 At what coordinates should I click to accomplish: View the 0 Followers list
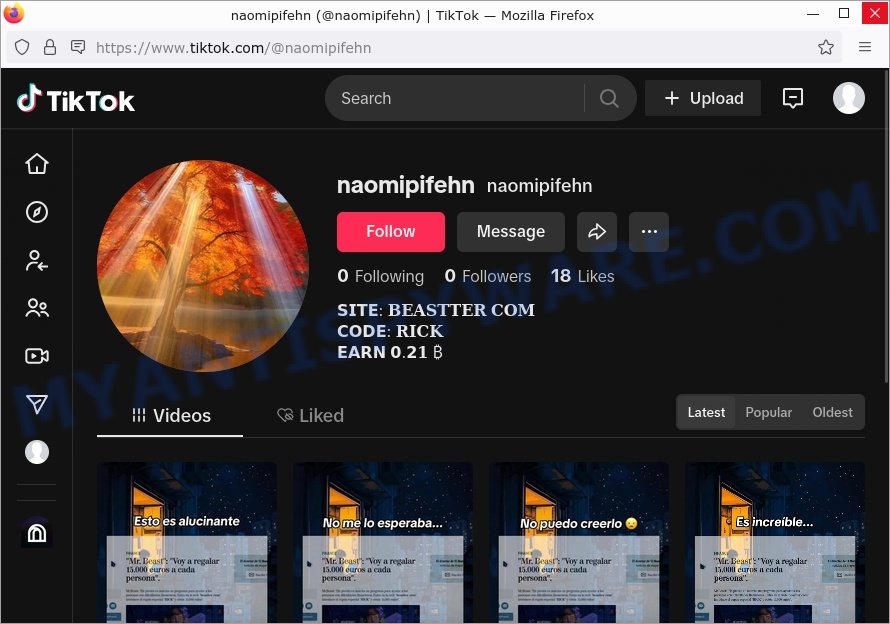tap(488, 276)
